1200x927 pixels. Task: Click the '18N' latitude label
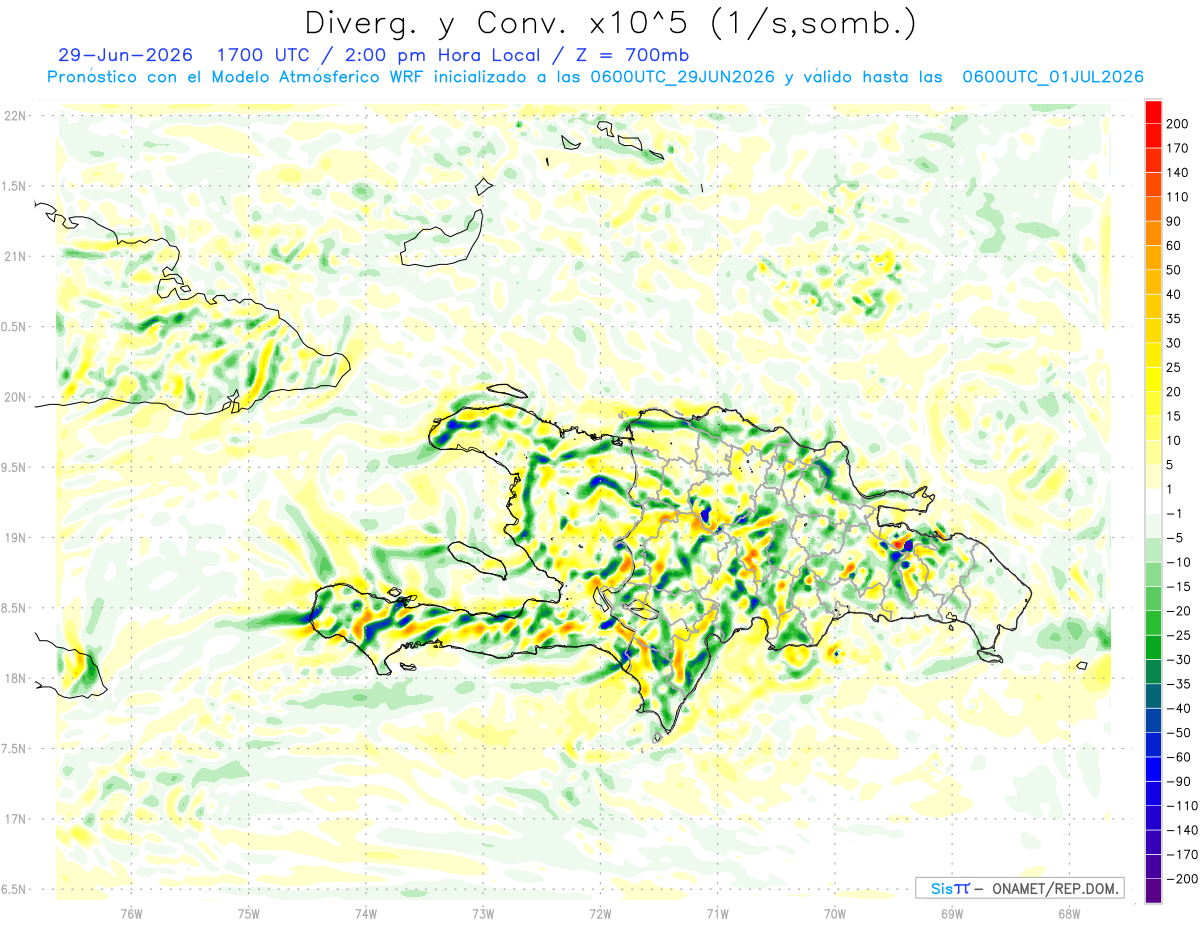[15, 678]
